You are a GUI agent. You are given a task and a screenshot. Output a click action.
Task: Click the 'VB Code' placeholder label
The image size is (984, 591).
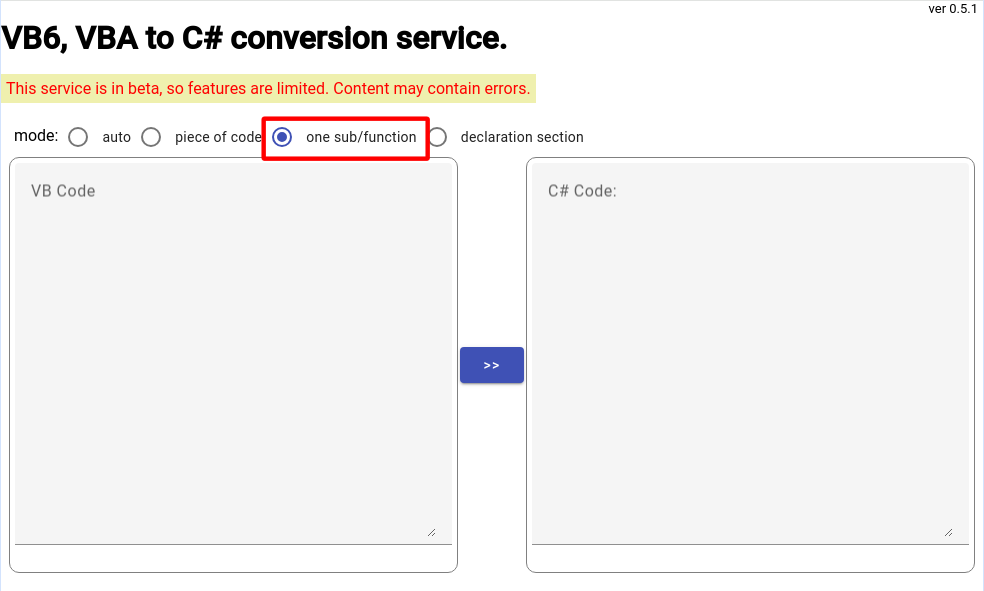click(63, 191)
